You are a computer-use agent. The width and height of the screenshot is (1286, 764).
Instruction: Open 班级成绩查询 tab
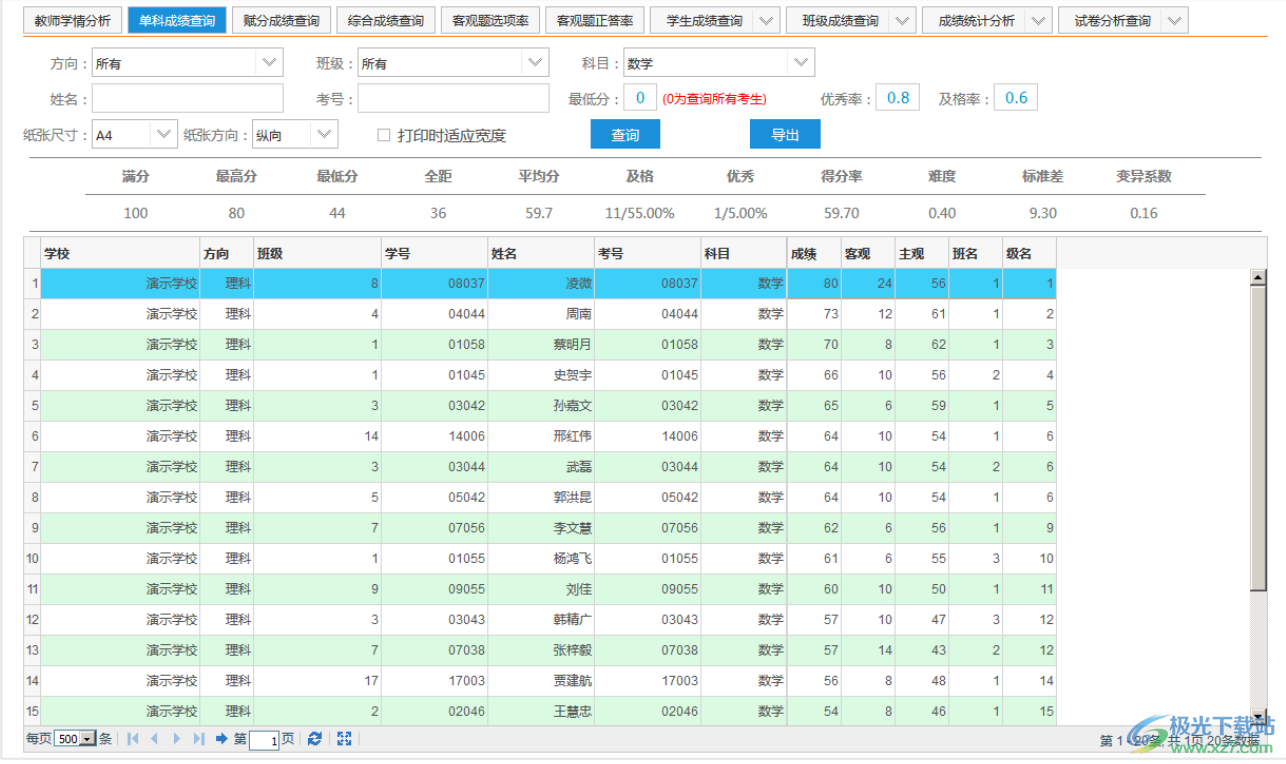tap(840, 20)
